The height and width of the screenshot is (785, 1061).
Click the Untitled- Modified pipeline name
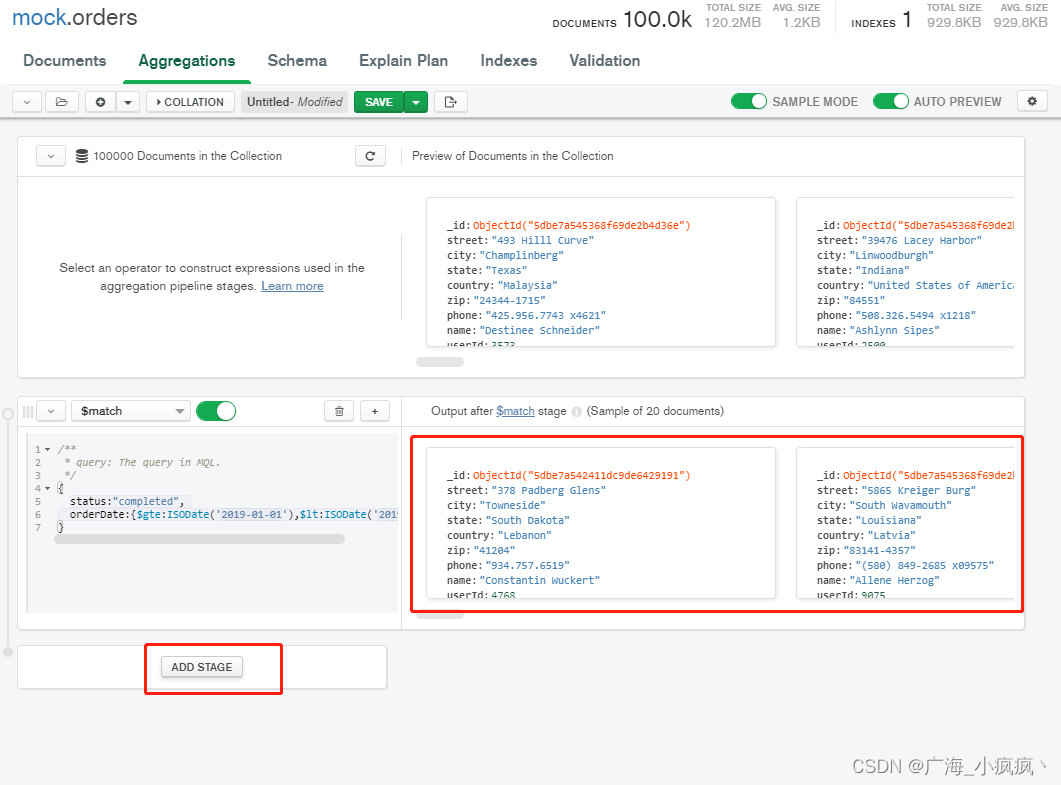pos(294,102)
